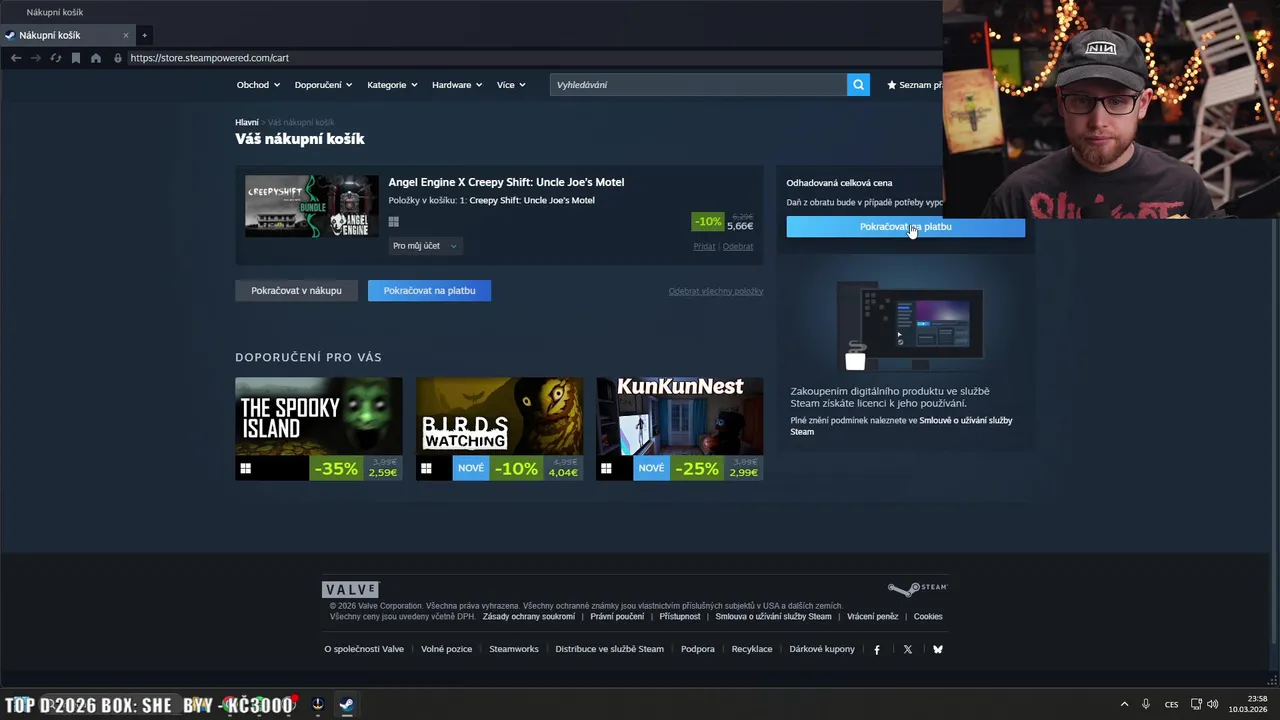The width and height of the screenshot is (1280, 720).
Task: Click the Odebrat link in the cart item
Action: click(738, 246)
